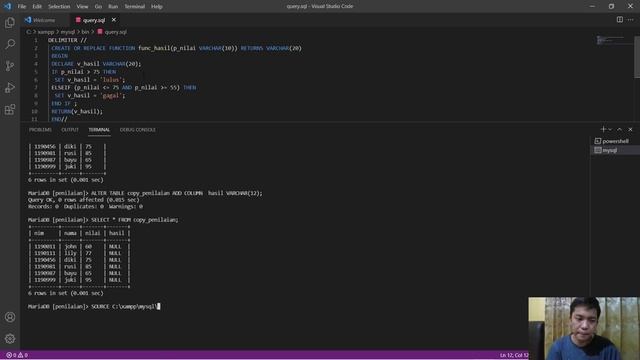Select the Terminal panel tab
640x360 pixels.
(99, 130)
